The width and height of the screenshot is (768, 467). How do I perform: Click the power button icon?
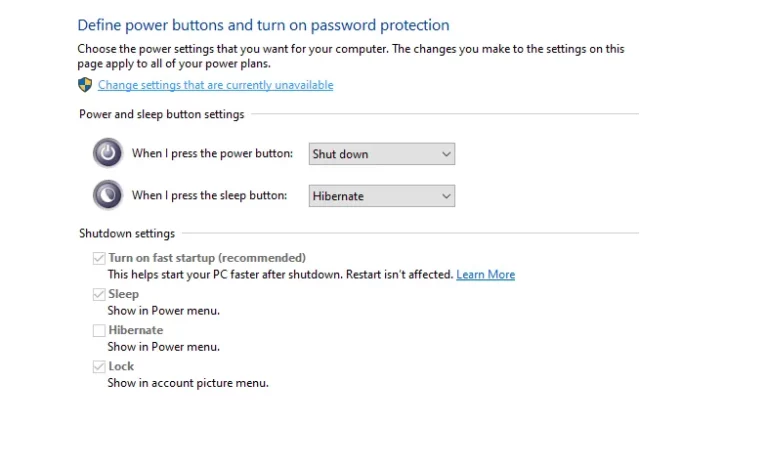(x=108, y=153)
